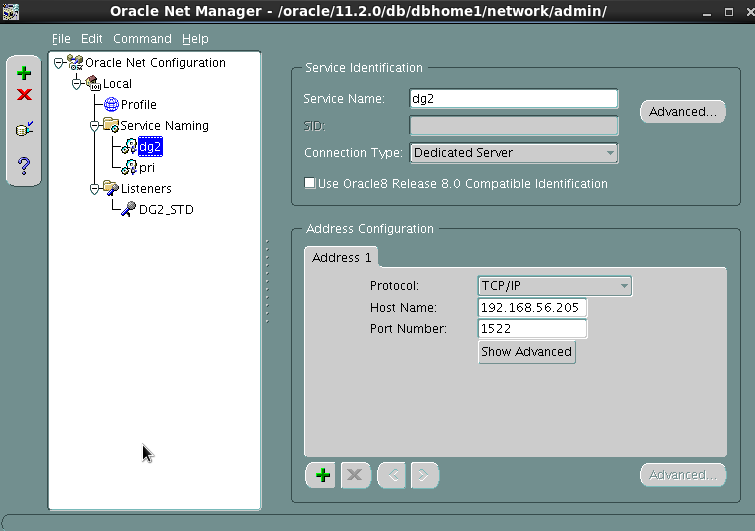
Task: Open the Help menu
Action: pos(195,39)
